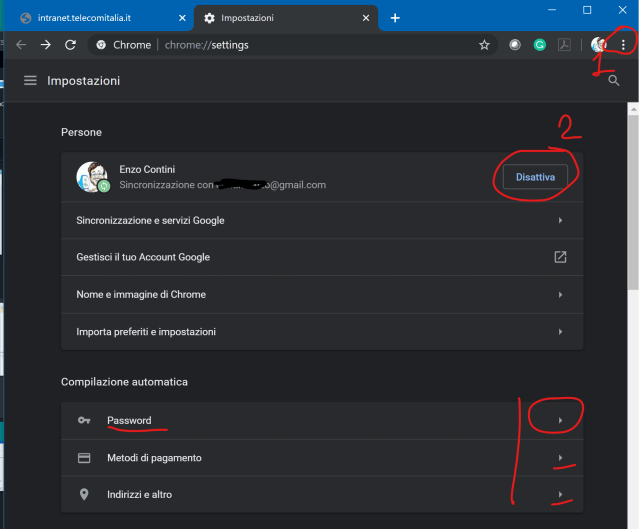Expand the Password row arrow

[x=560, y=420]
